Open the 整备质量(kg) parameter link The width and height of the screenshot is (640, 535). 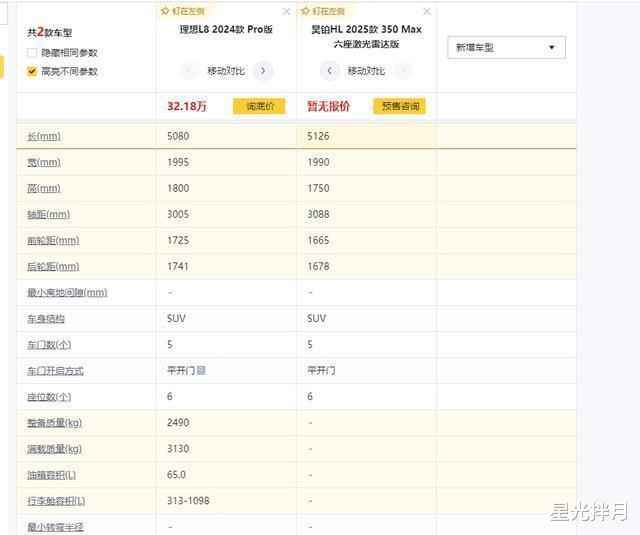54,423
